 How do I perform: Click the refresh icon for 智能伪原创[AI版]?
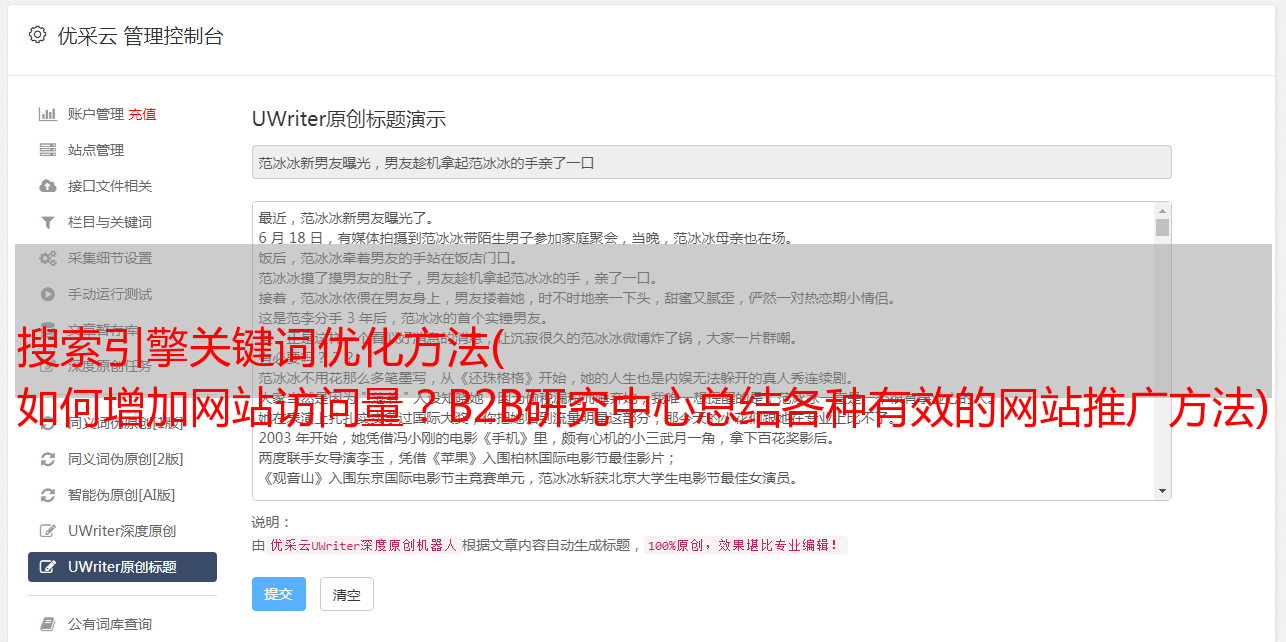(47, 495)
